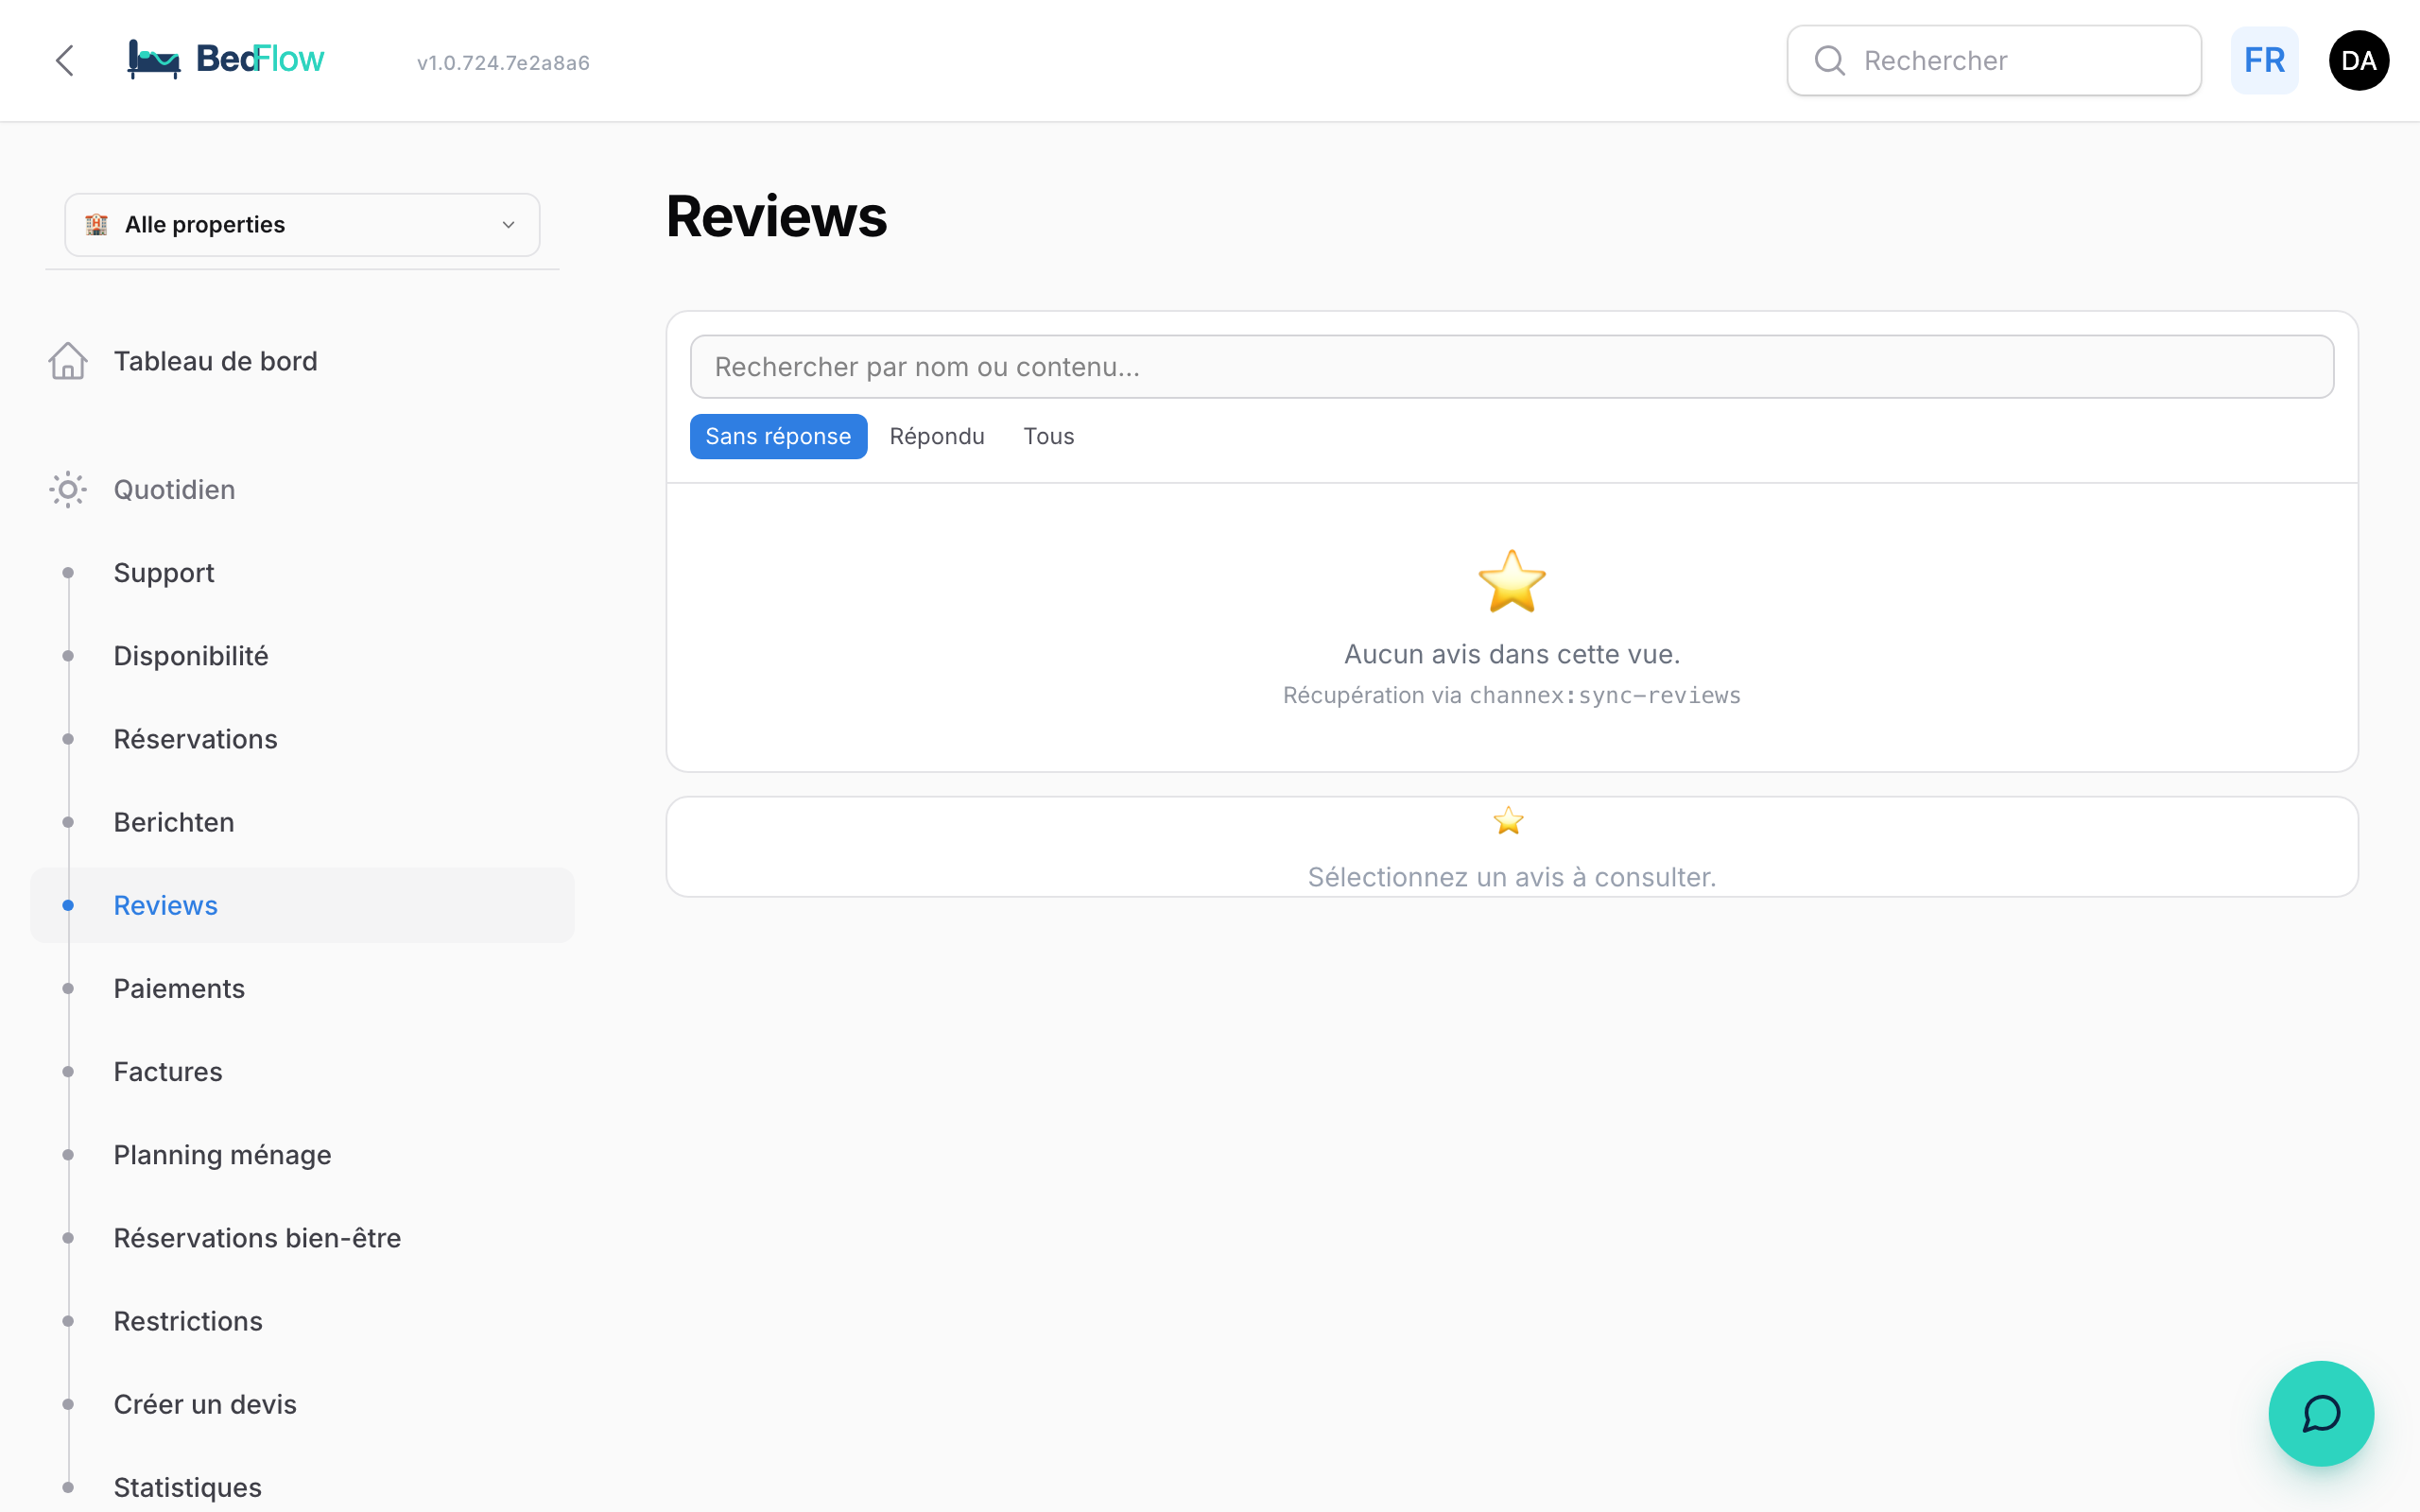The image size is (2420, 1512).
Task: Click the back arrow icon
Action: point(65,61)
